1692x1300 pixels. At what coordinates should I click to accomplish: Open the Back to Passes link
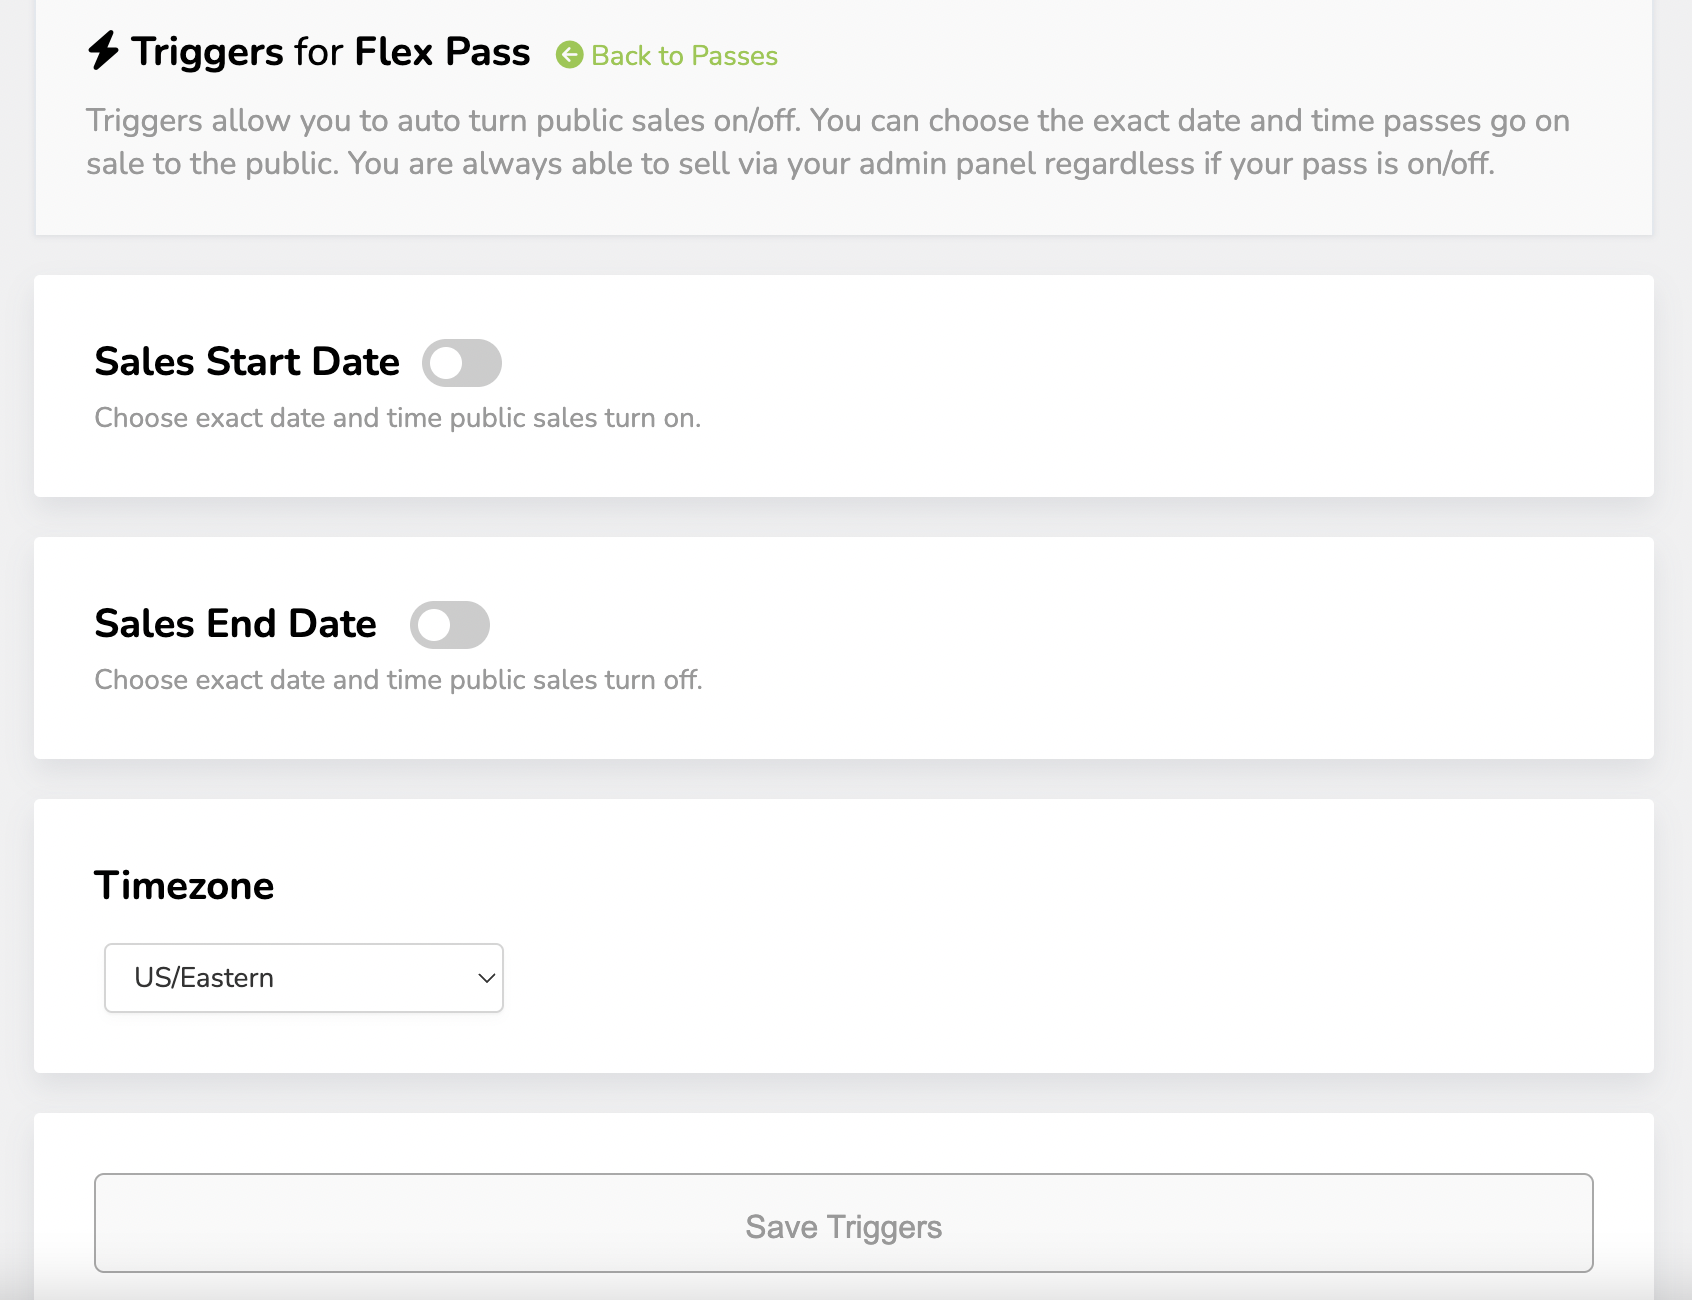(x=684, y=56)
